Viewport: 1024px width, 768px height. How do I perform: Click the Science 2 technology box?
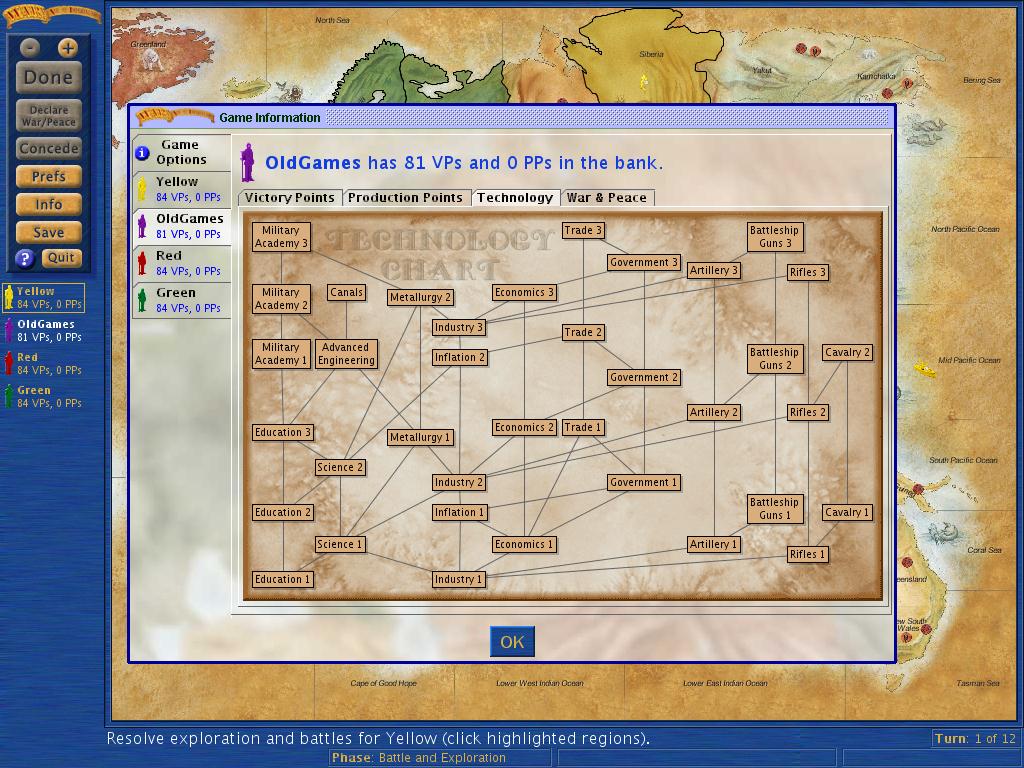[340, 468]
